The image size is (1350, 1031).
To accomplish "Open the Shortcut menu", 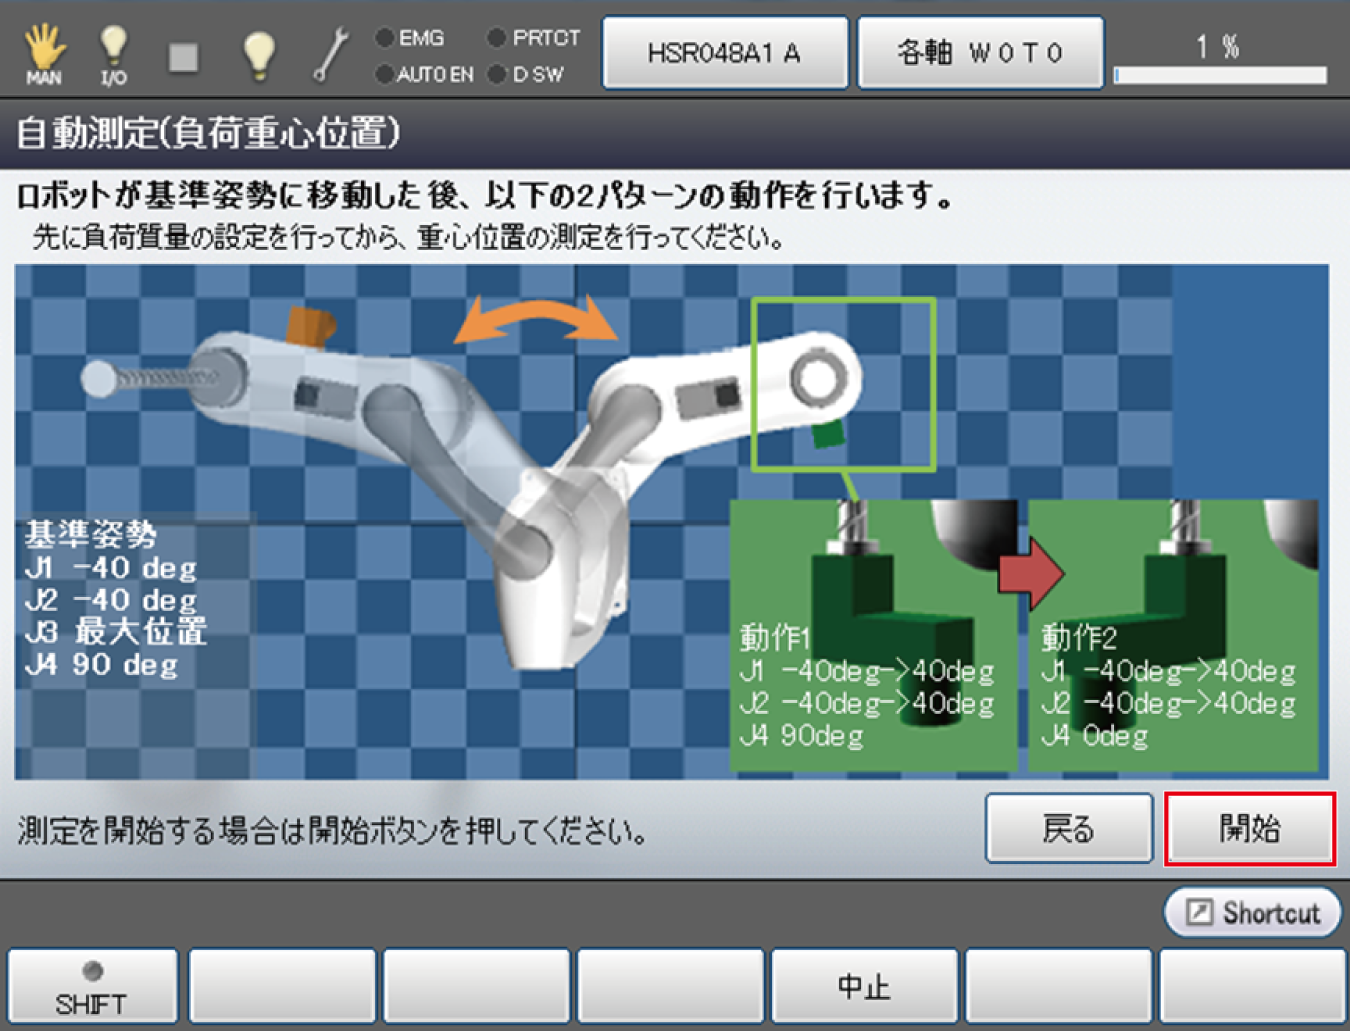I will 1252,912.
